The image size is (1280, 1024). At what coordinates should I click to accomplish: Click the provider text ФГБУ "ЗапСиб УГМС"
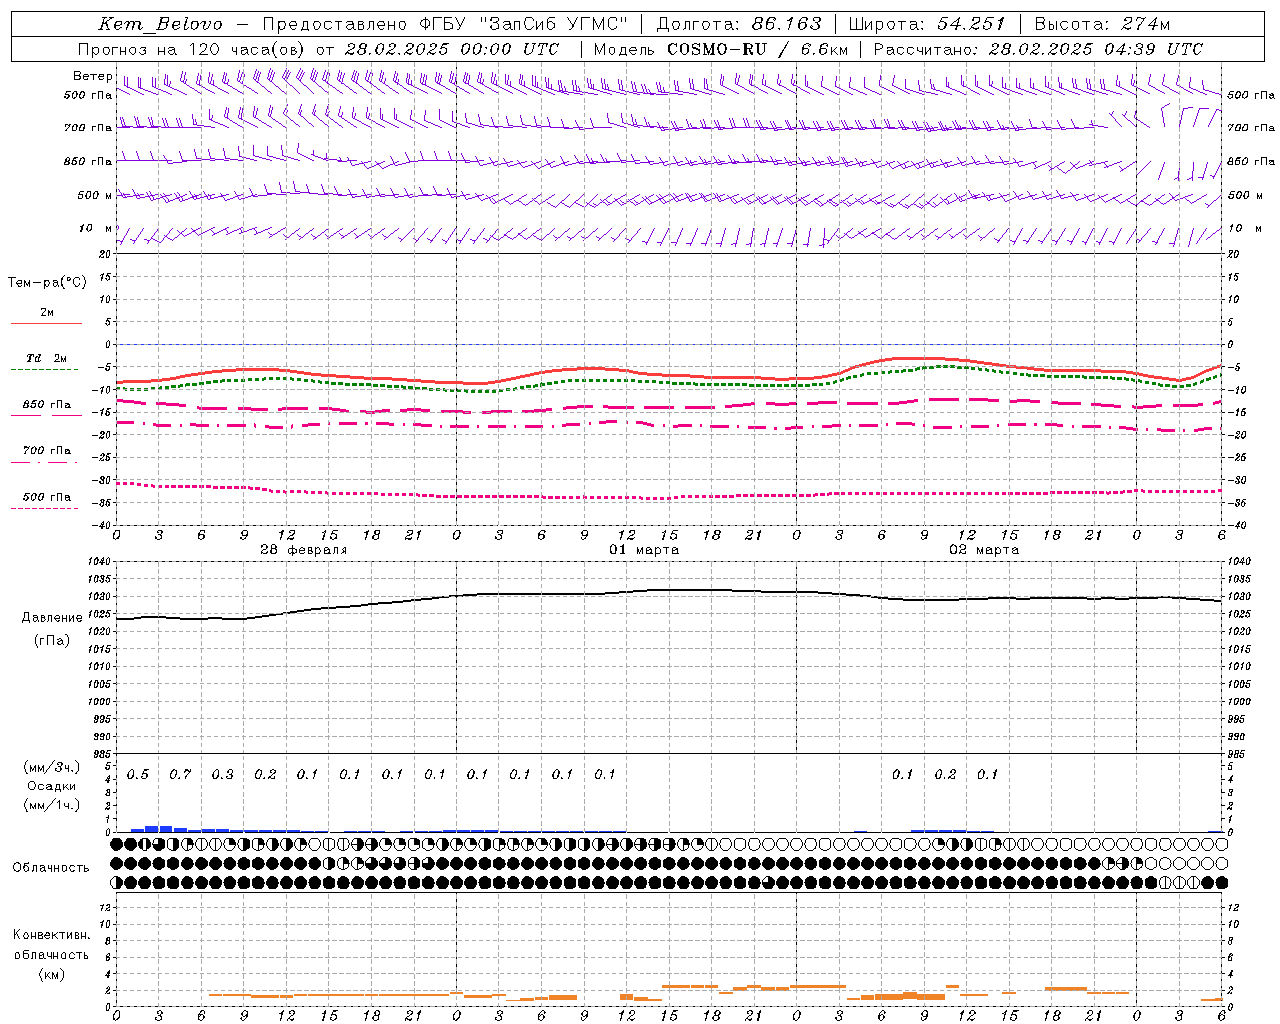tap(524, 24)
